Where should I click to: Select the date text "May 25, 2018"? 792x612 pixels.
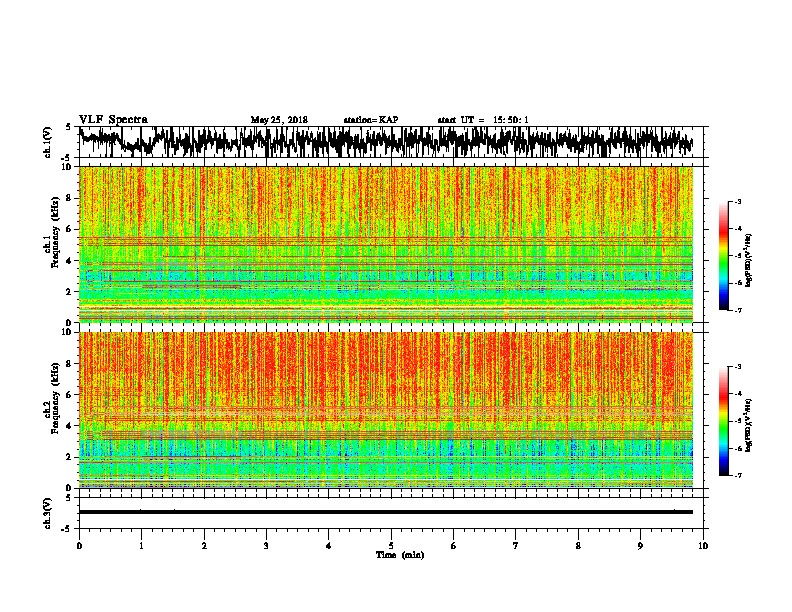279,120
